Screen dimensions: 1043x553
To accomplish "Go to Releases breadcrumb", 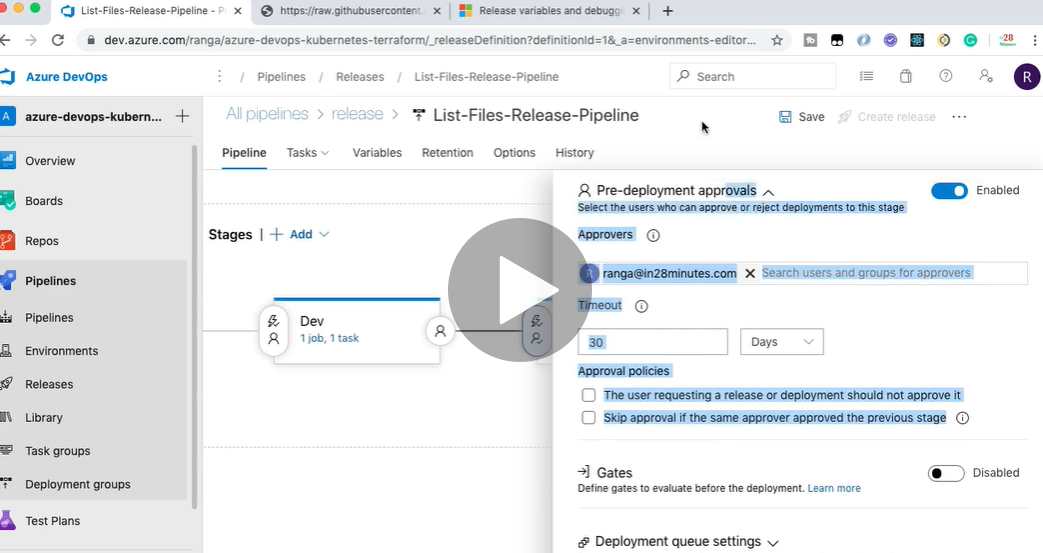I will tap(360, 77).
